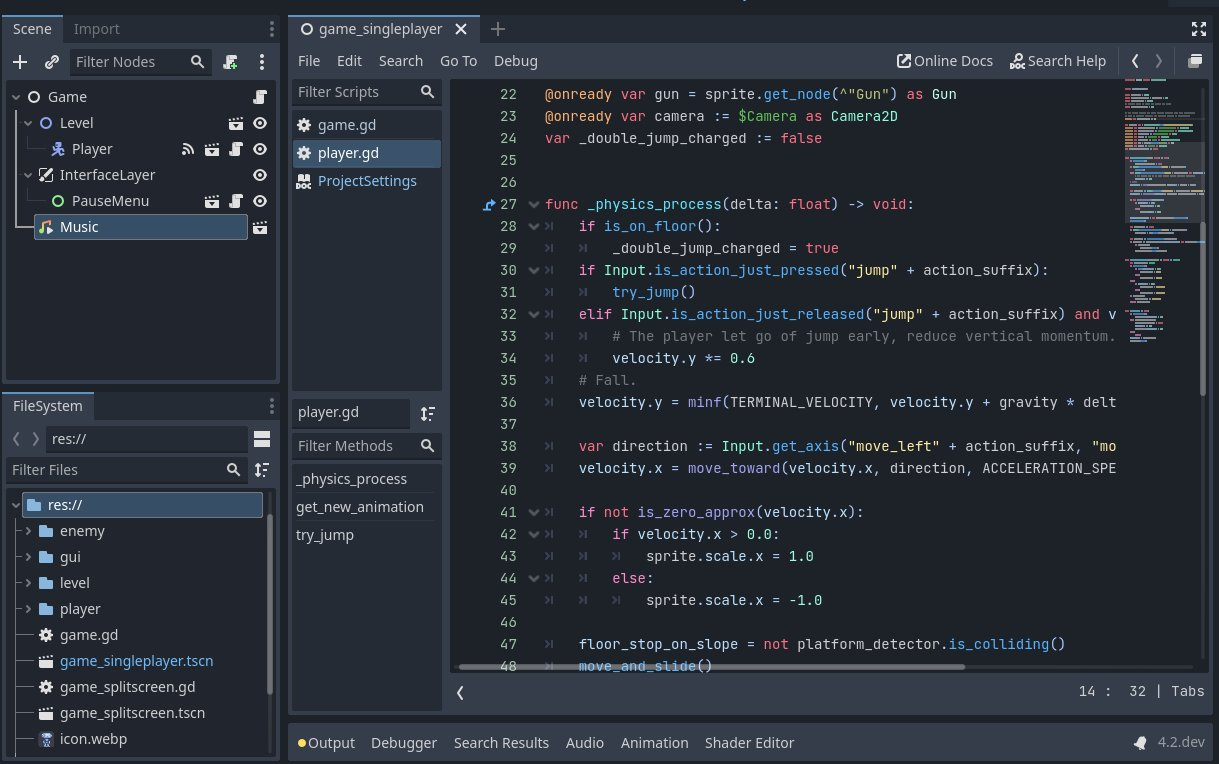1219x764 pixels.
Task: Add a new child node with plus icon
Action: point(19,62)
